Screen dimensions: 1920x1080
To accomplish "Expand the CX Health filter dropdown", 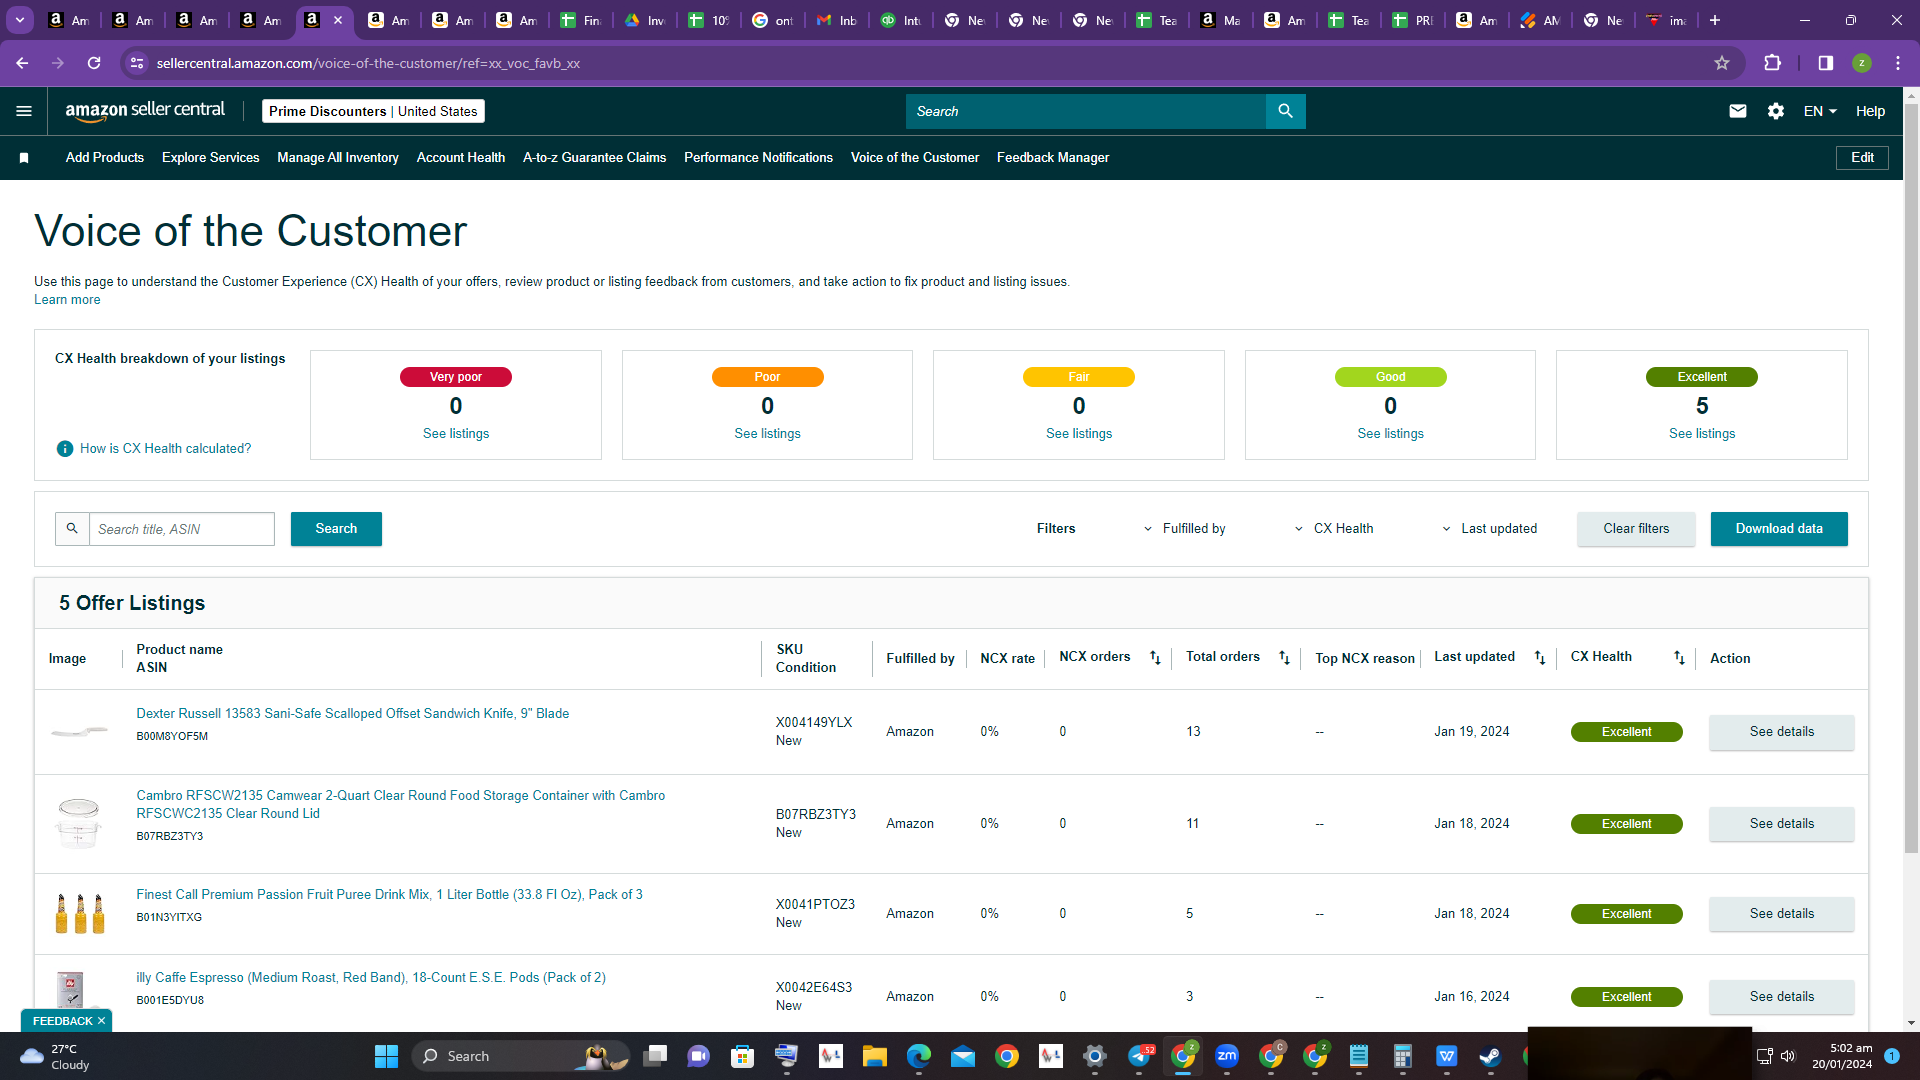I will click(1335, 529).
